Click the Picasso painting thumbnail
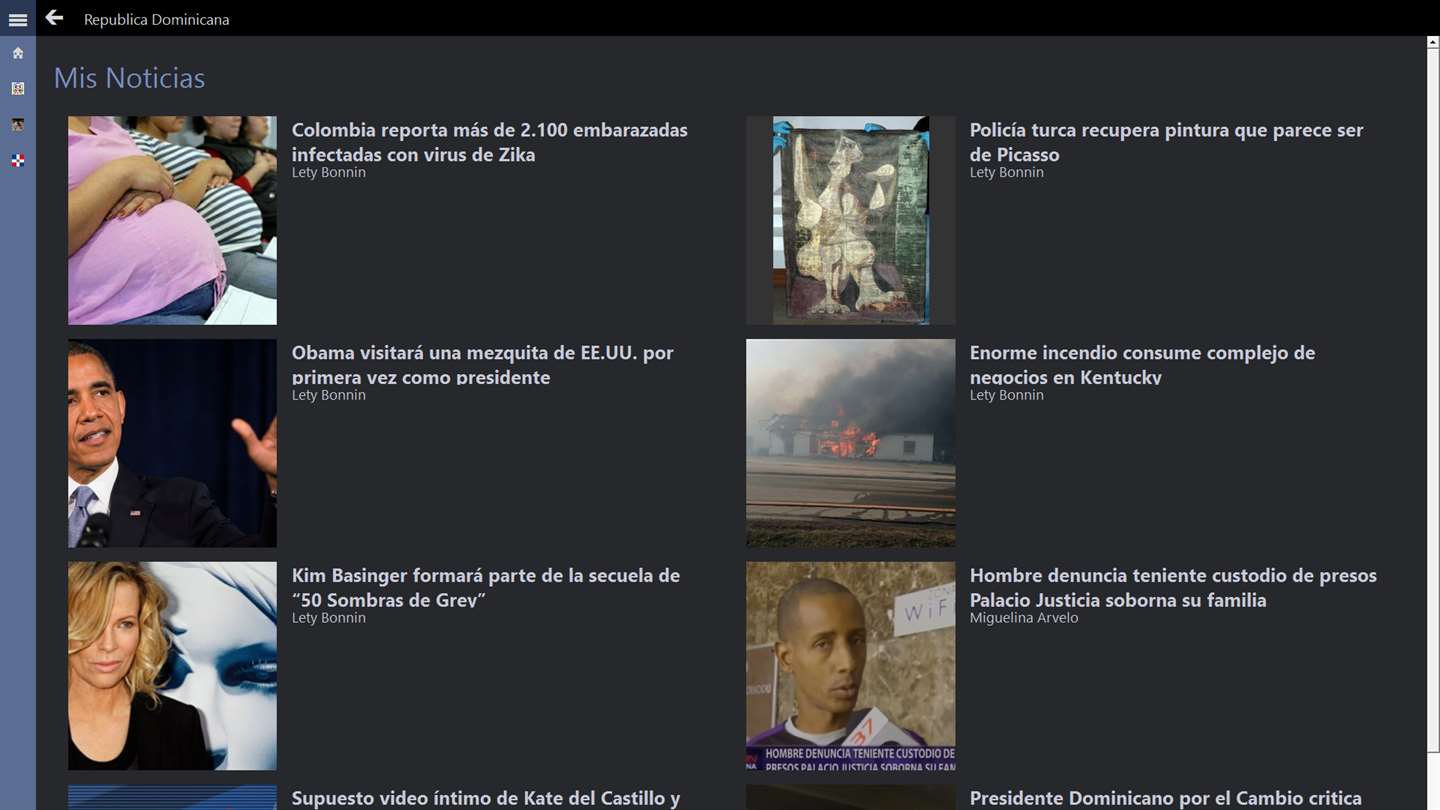The width and height of the screenshot is (1440, 810). tap(851, 220)
